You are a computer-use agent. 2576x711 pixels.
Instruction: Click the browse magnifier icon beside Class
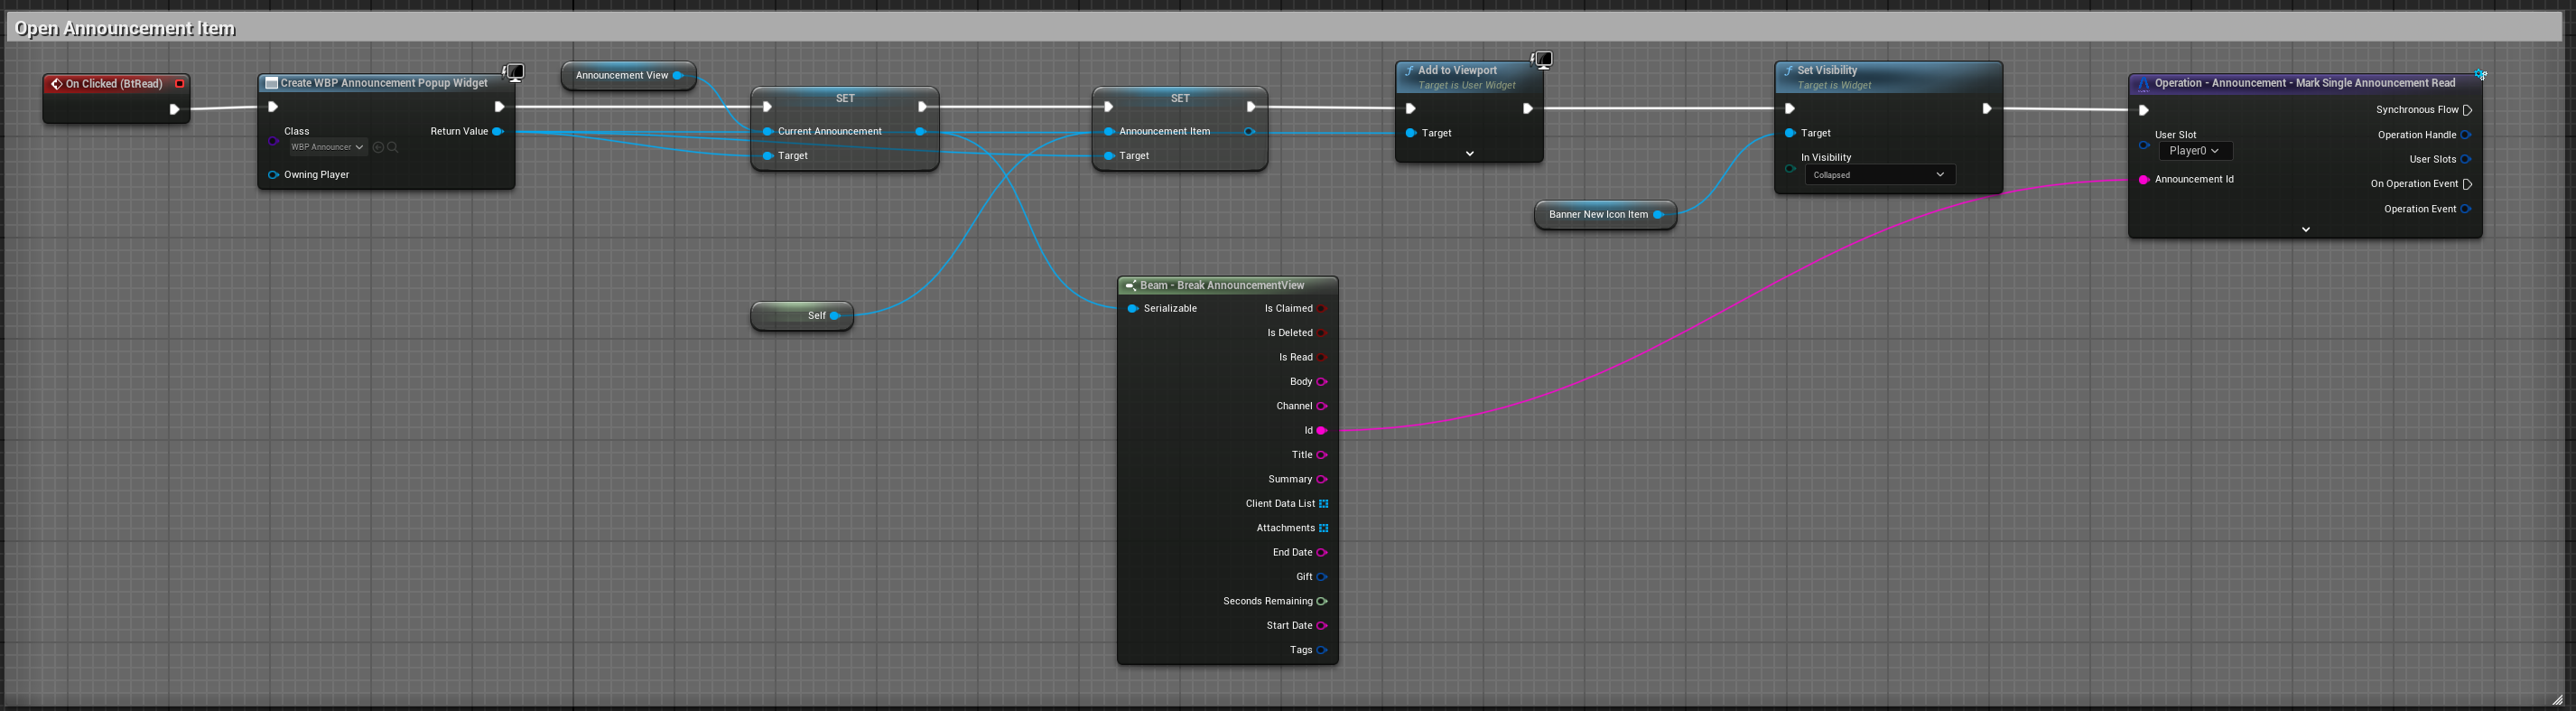click(393, 148)
